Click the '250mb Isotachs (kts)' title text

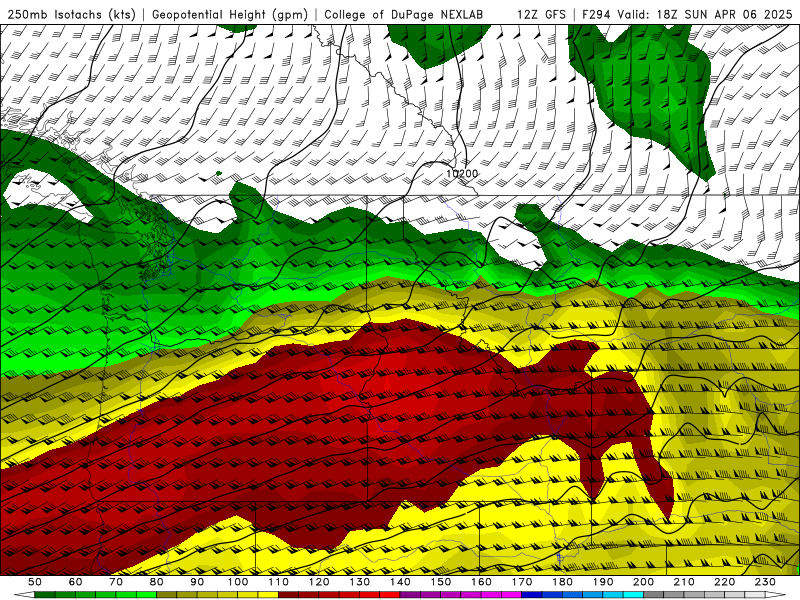click(x=71, y=15)
